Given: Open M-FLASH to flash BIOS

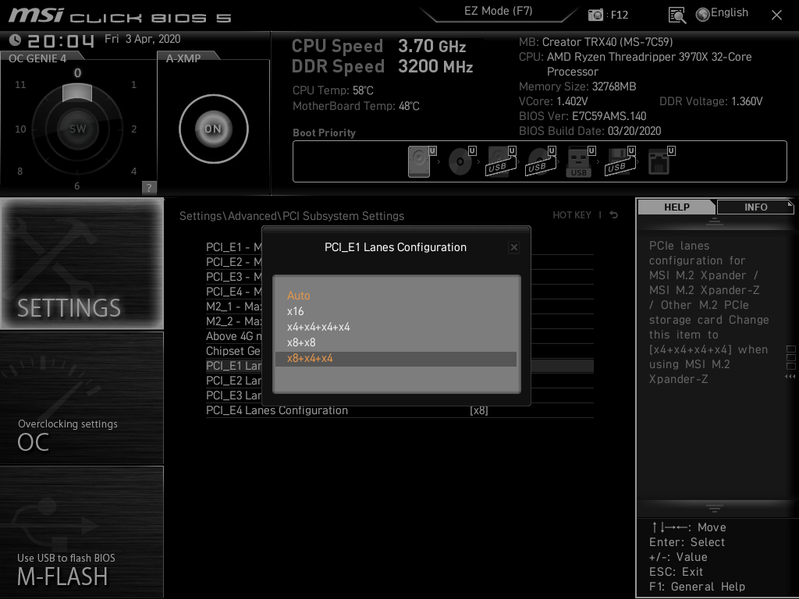Looking at the screenshot, I should point(82,532).
